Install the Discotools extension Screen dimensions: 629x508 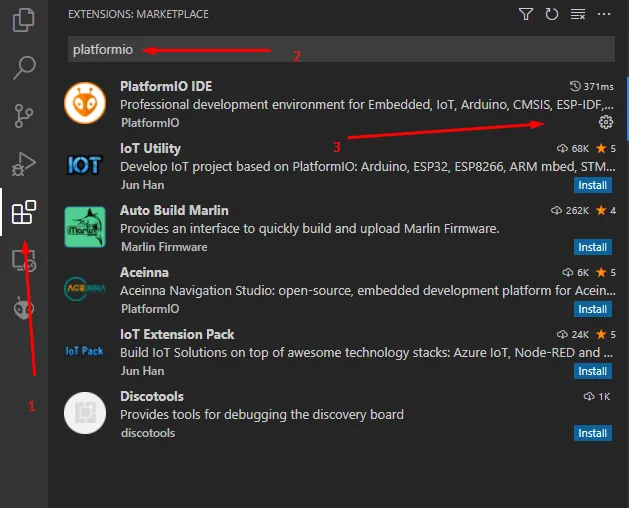592,433
